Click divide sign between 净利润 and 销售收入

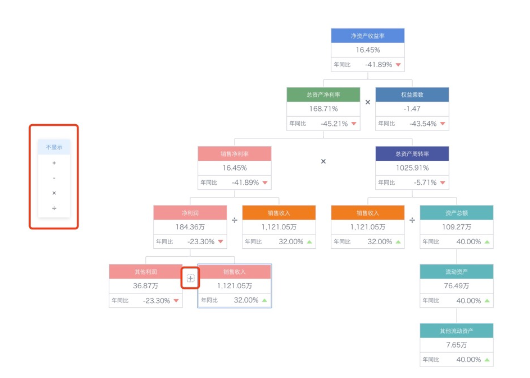[x=235, y=220]
